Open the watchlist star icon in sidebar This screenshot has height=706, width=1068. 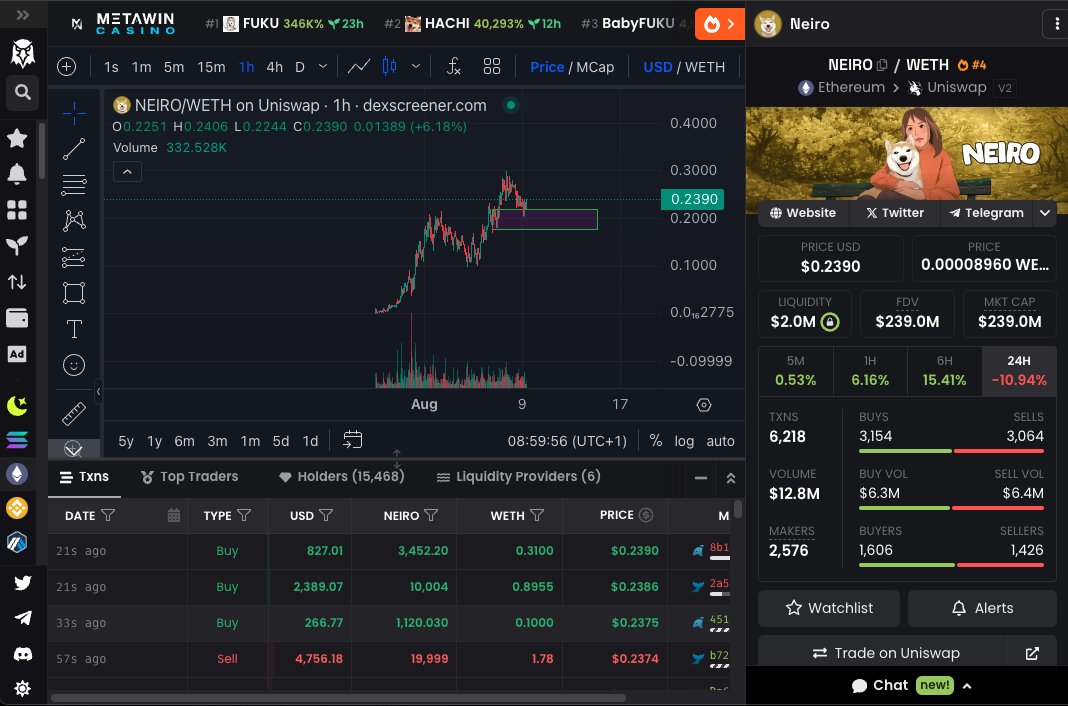pos(17,139)
